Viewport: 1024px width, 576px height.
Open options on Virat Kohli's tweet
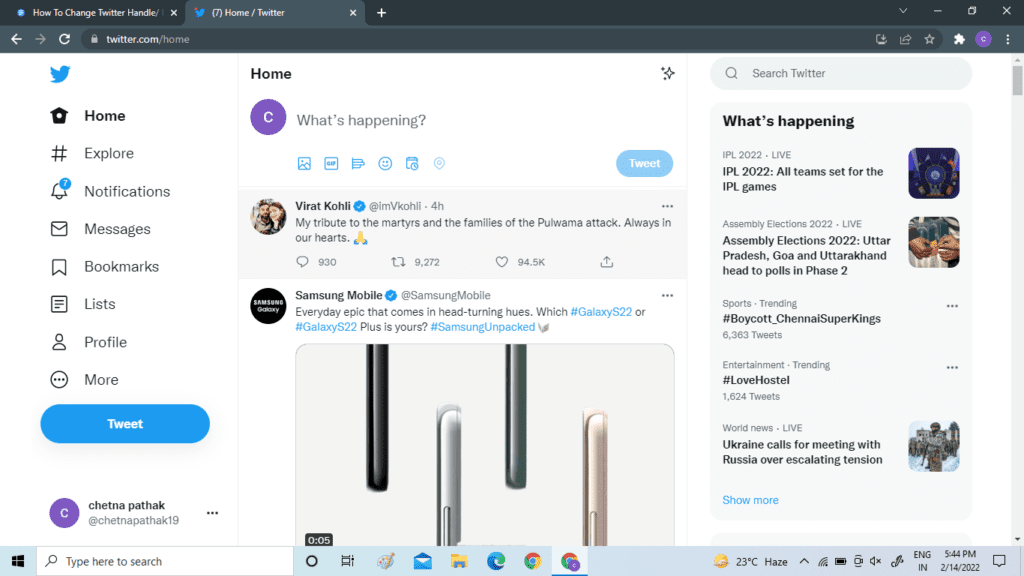[x=667, y=206]
